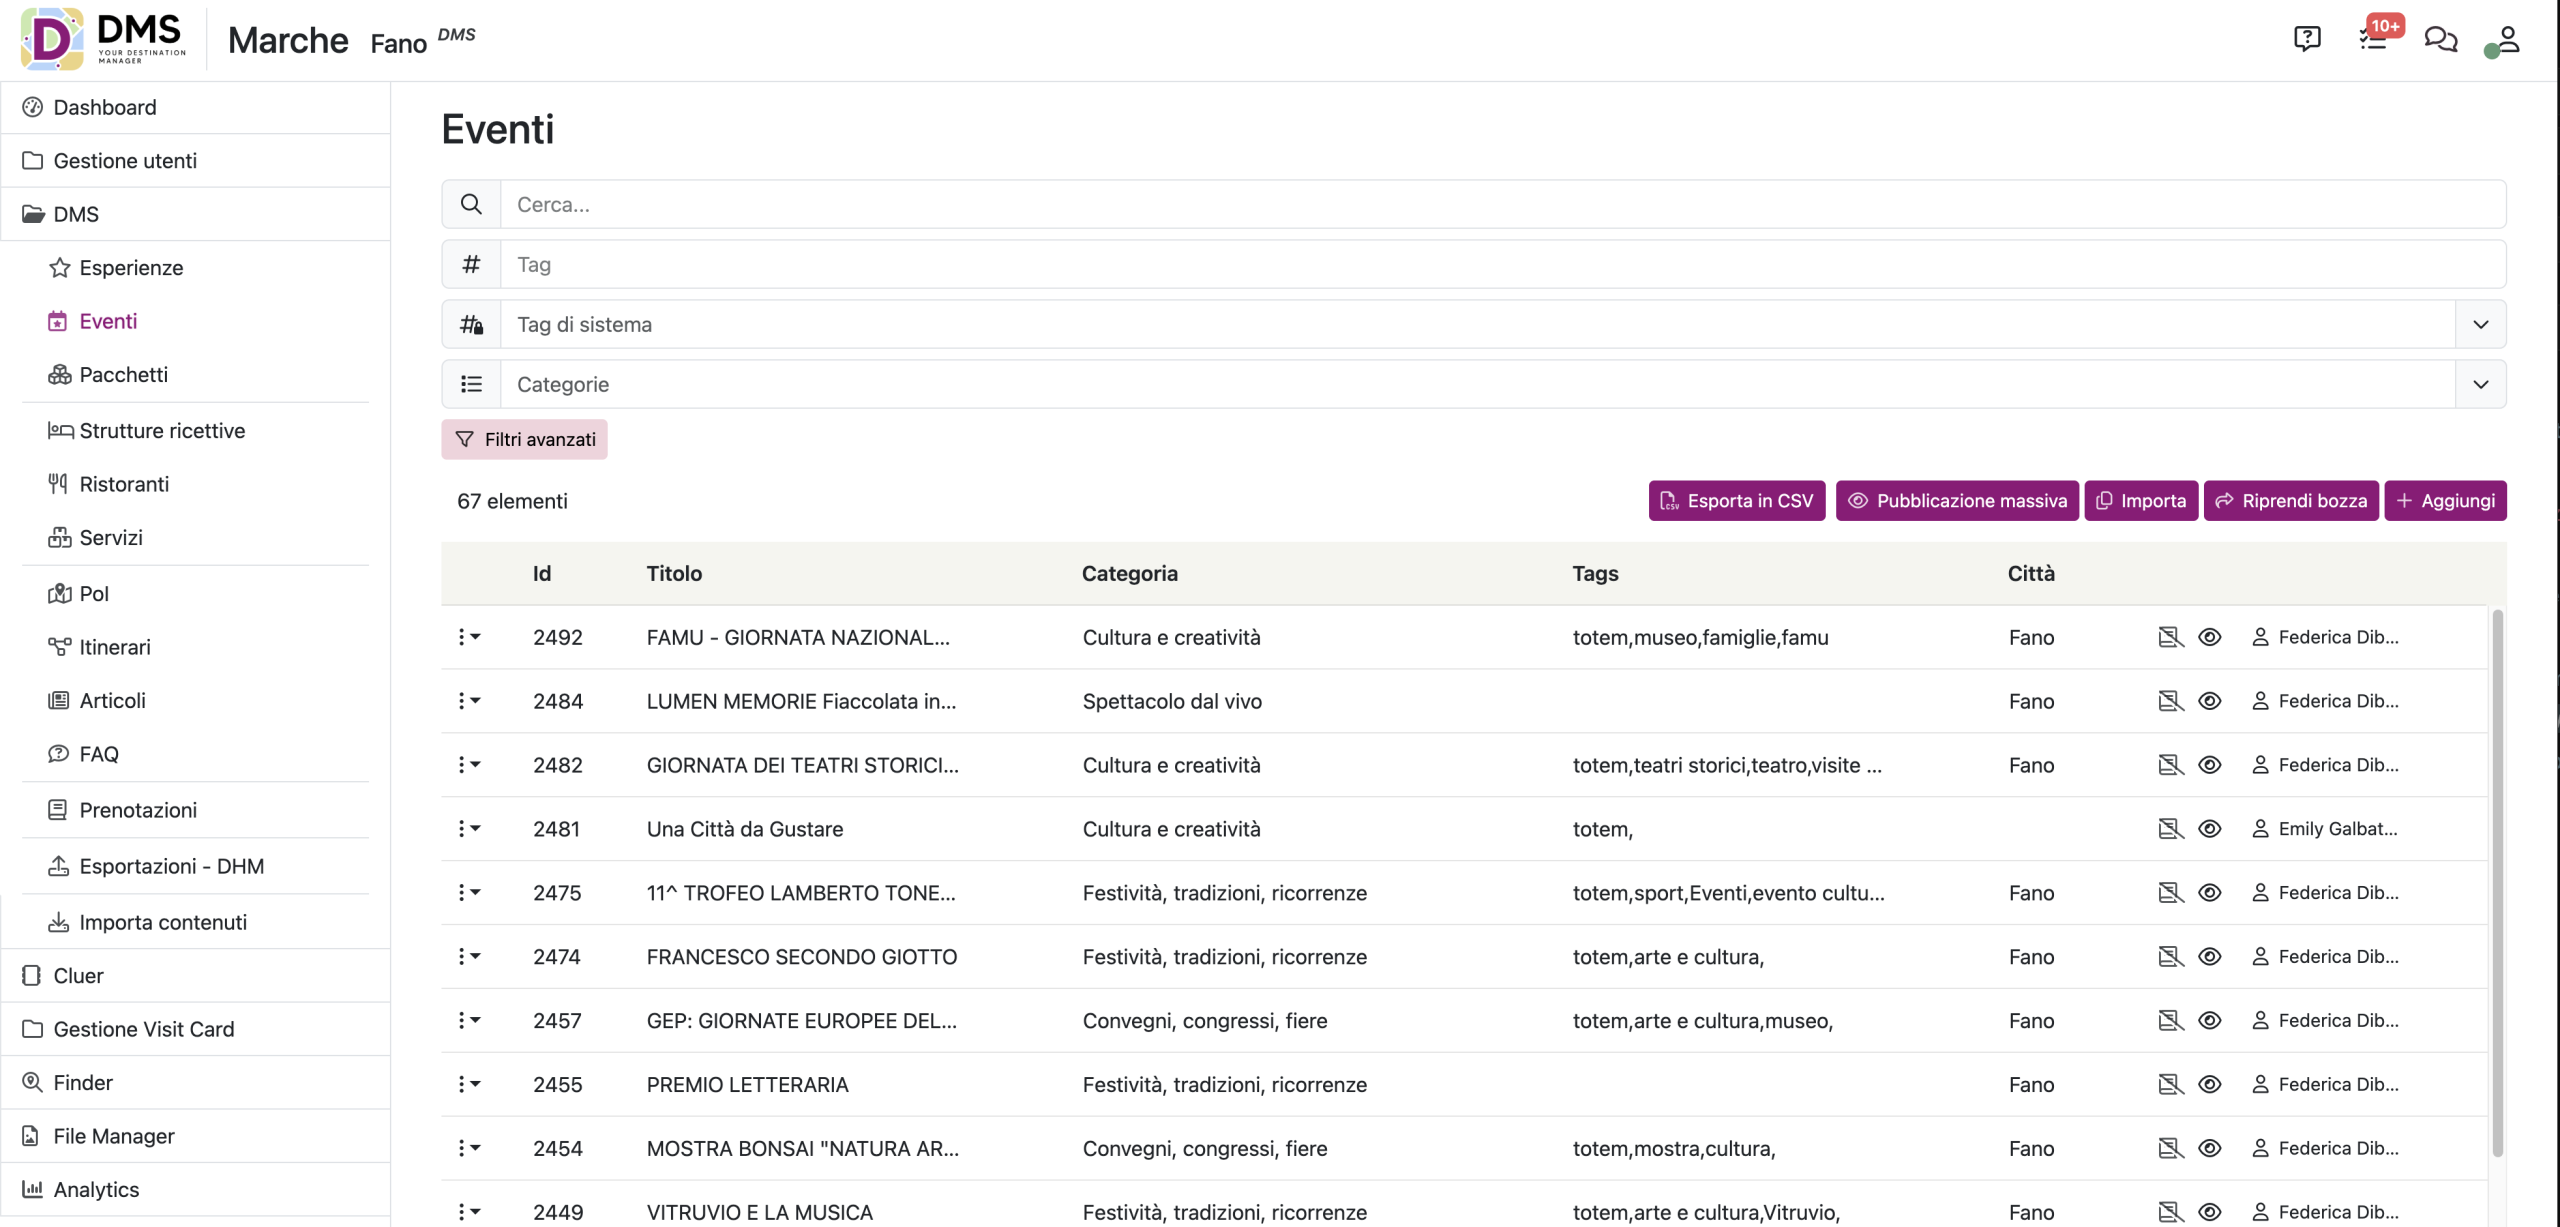Click the search magnifier icon
This screenshot has height=1227, width=2560.
471,204
